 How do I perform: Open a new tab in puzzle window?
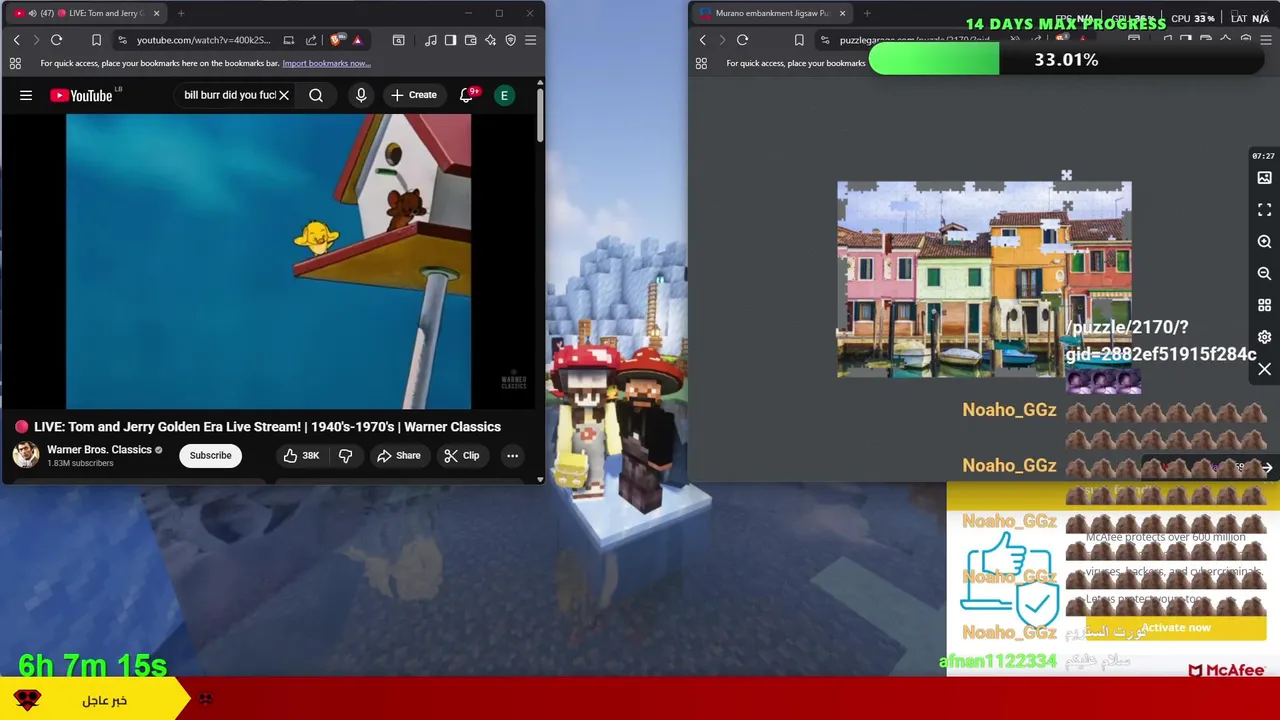867,13
